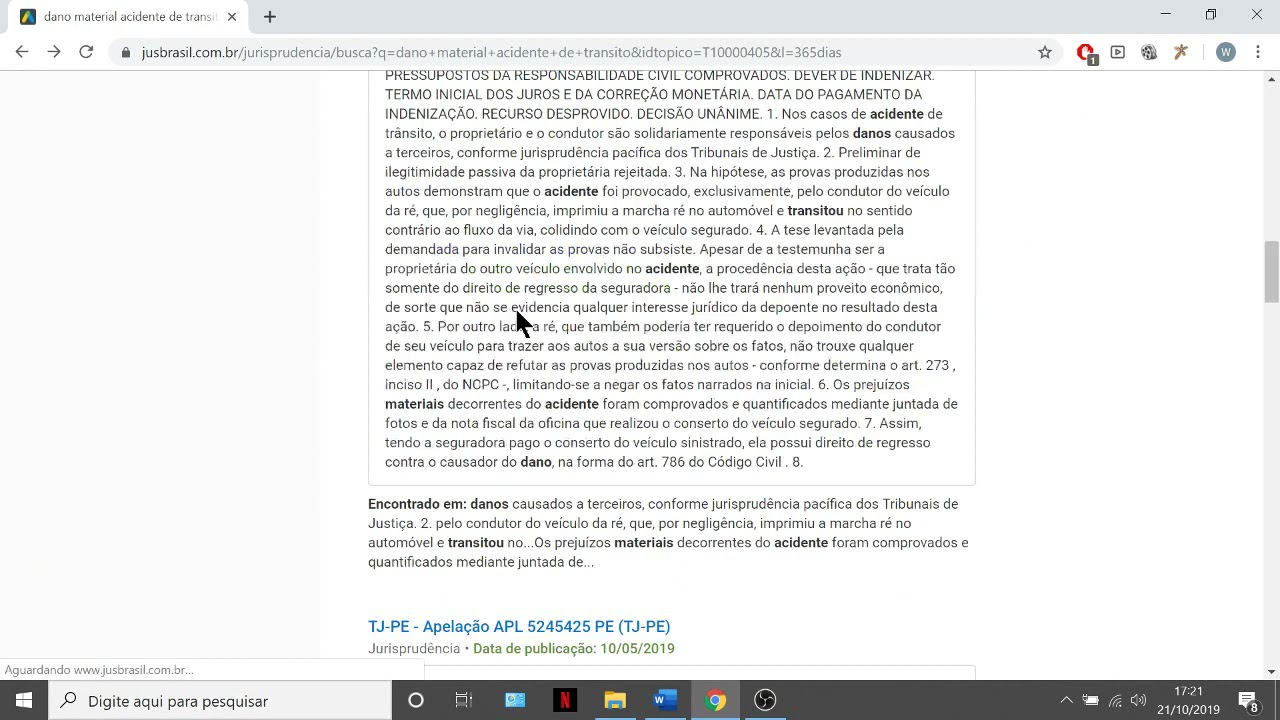Click publication date 10/05/2019 text
Screen dimensions: 1280x720
click(x=574, y=648)
